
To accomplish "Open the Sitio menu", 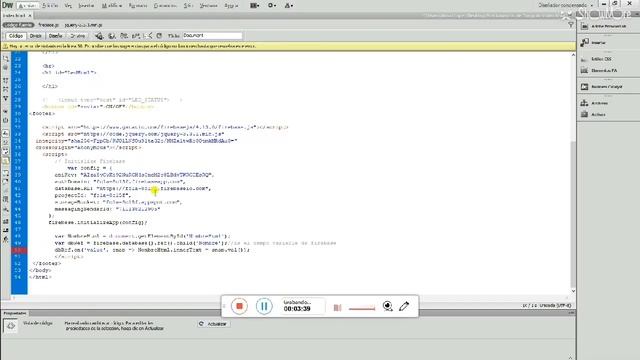I will [x=188, y=6].
